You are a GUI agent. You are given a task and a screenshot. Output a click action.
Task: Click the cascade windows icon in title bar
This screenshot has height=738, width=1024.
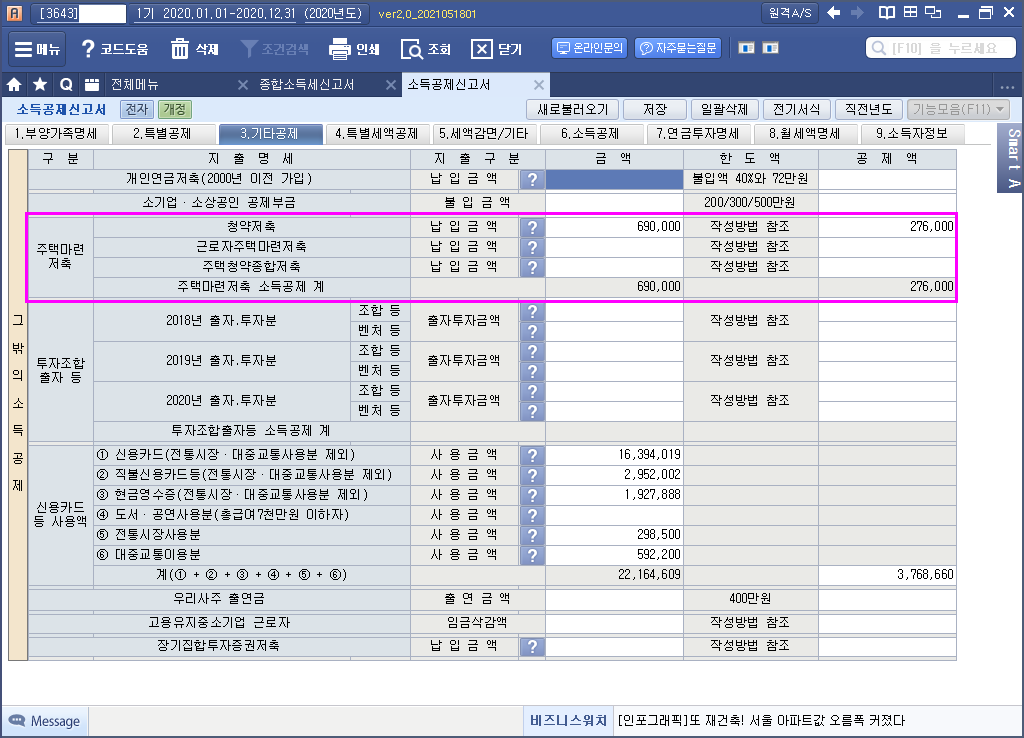point(934,12)
